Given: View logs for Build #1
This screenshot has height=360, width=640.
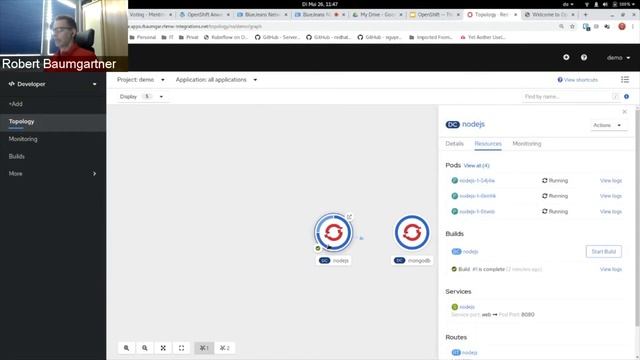Looking at the screenshot, I should pyautogui.click(x=611, y=269).
